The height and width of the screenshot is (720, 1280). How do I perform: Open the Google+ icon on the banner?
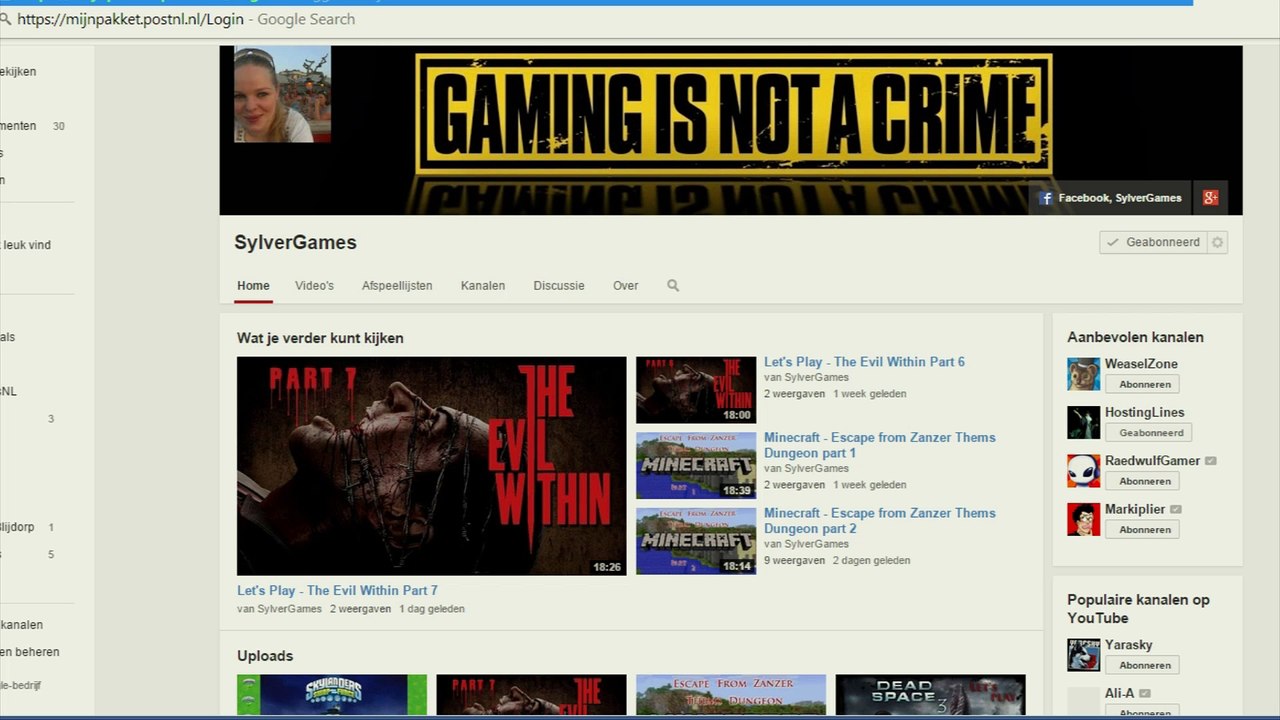pyautogui.click(x=1210, y=198)
